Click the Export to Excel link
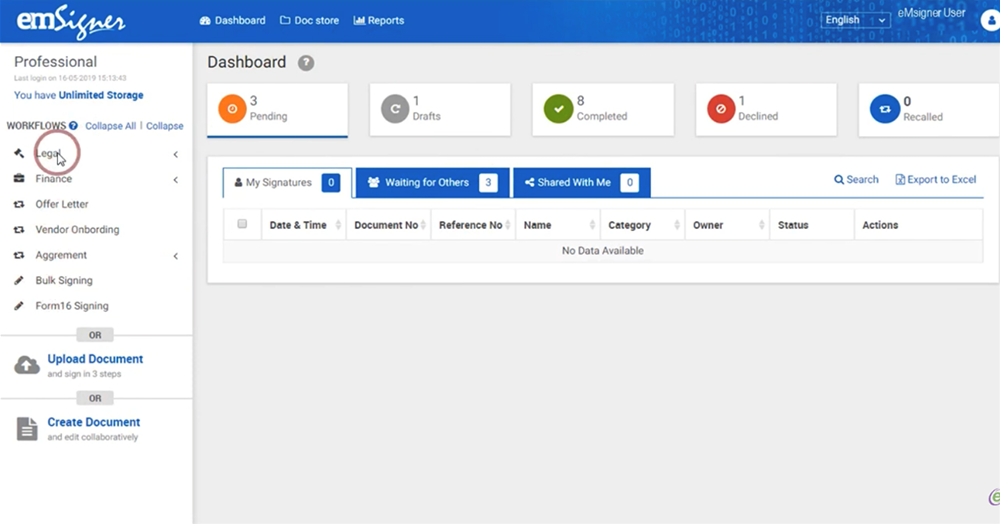Image resolution: width=1000 pixels, height=524 pixels. point(935,180)
